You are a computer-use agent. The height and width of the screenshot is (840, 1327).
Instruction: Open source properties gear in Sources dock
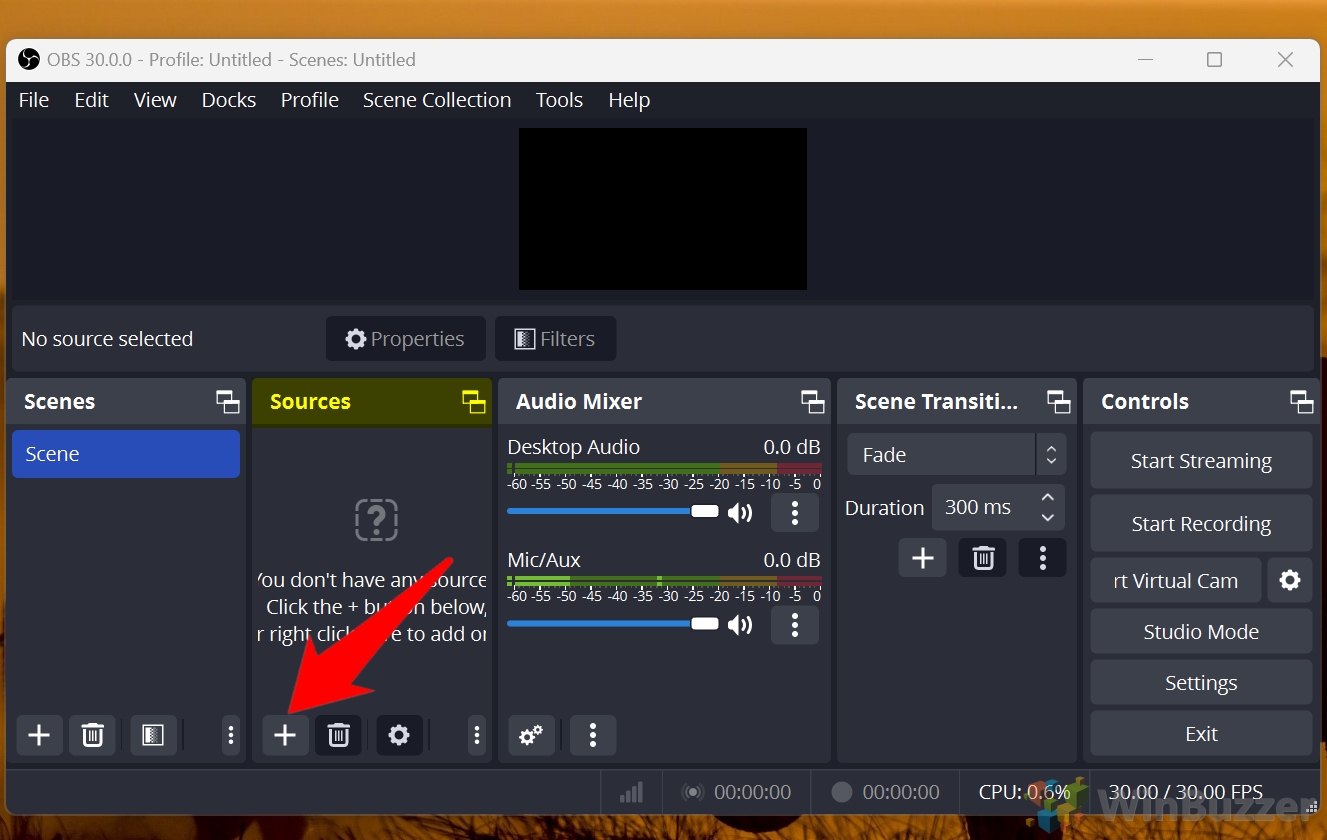coord(399,736)
